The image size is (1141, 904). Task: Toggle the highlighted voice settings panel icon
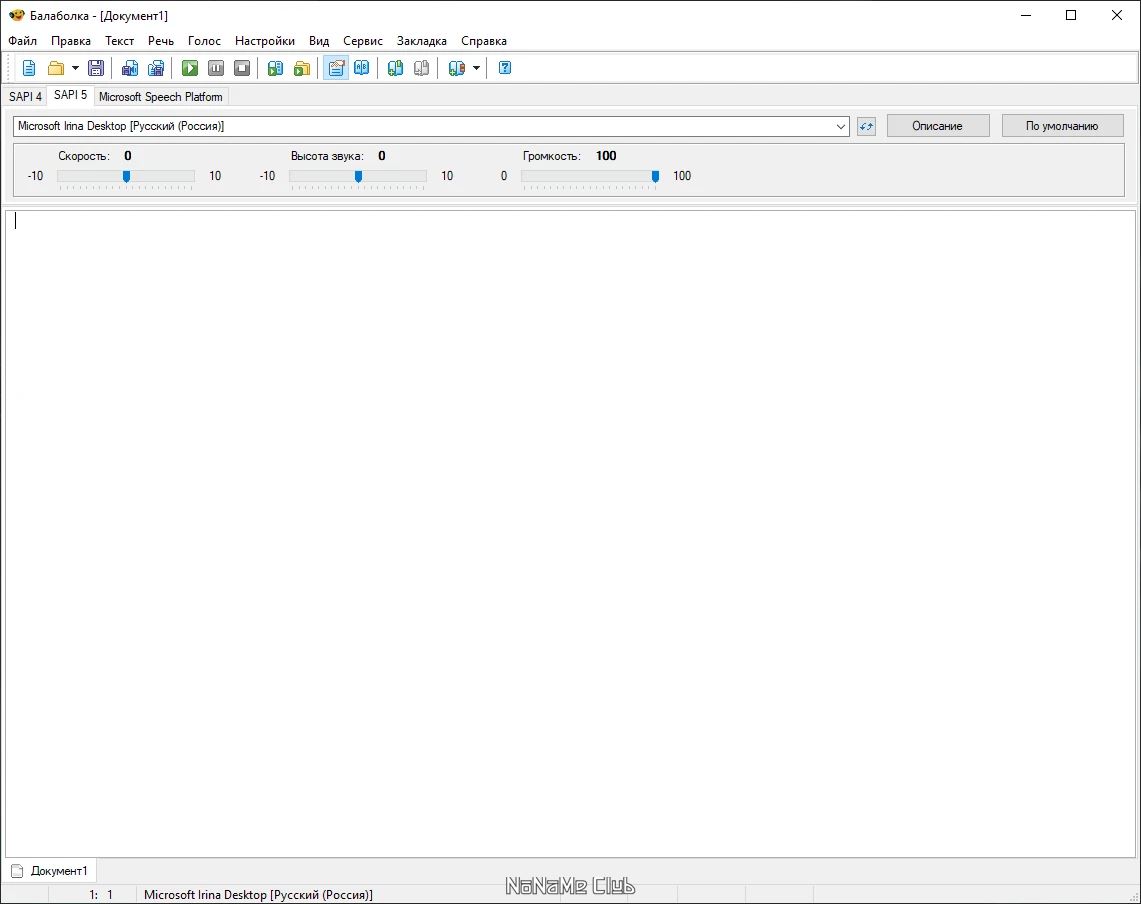(x=335, y=68)
